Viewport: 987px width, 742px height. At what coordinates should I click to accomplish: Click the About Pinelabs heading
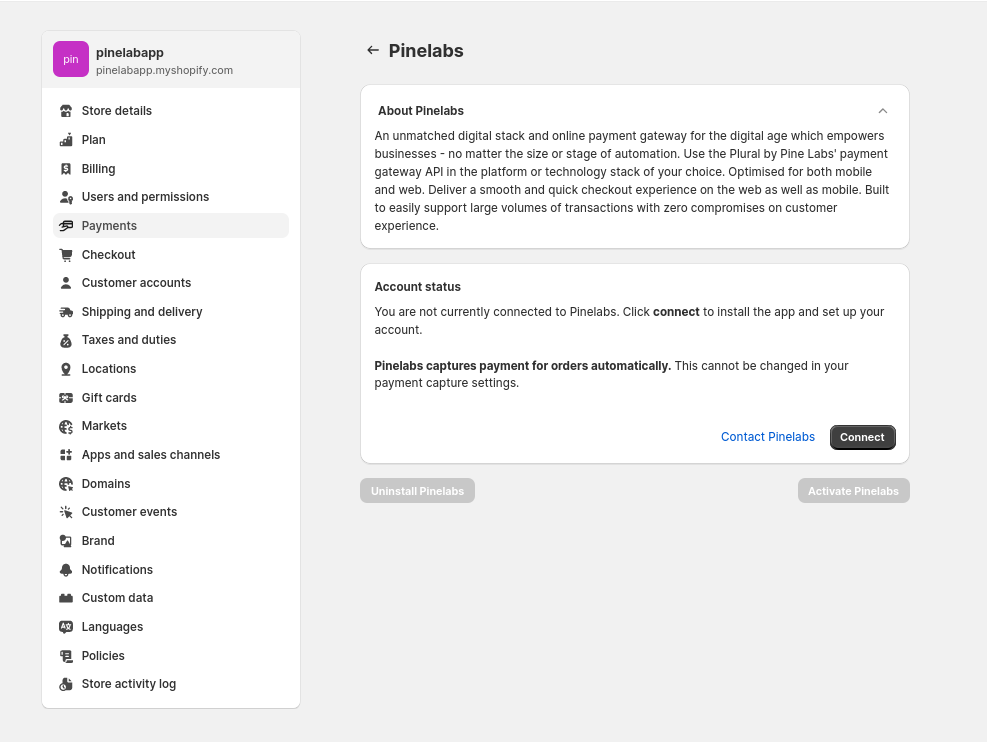420,111
